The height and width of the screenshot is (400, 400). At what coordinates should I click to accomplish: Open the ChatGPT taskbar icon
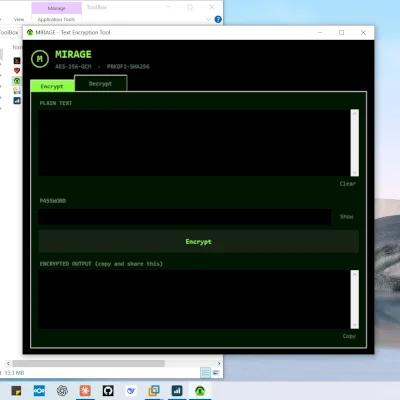coord(62,390)
